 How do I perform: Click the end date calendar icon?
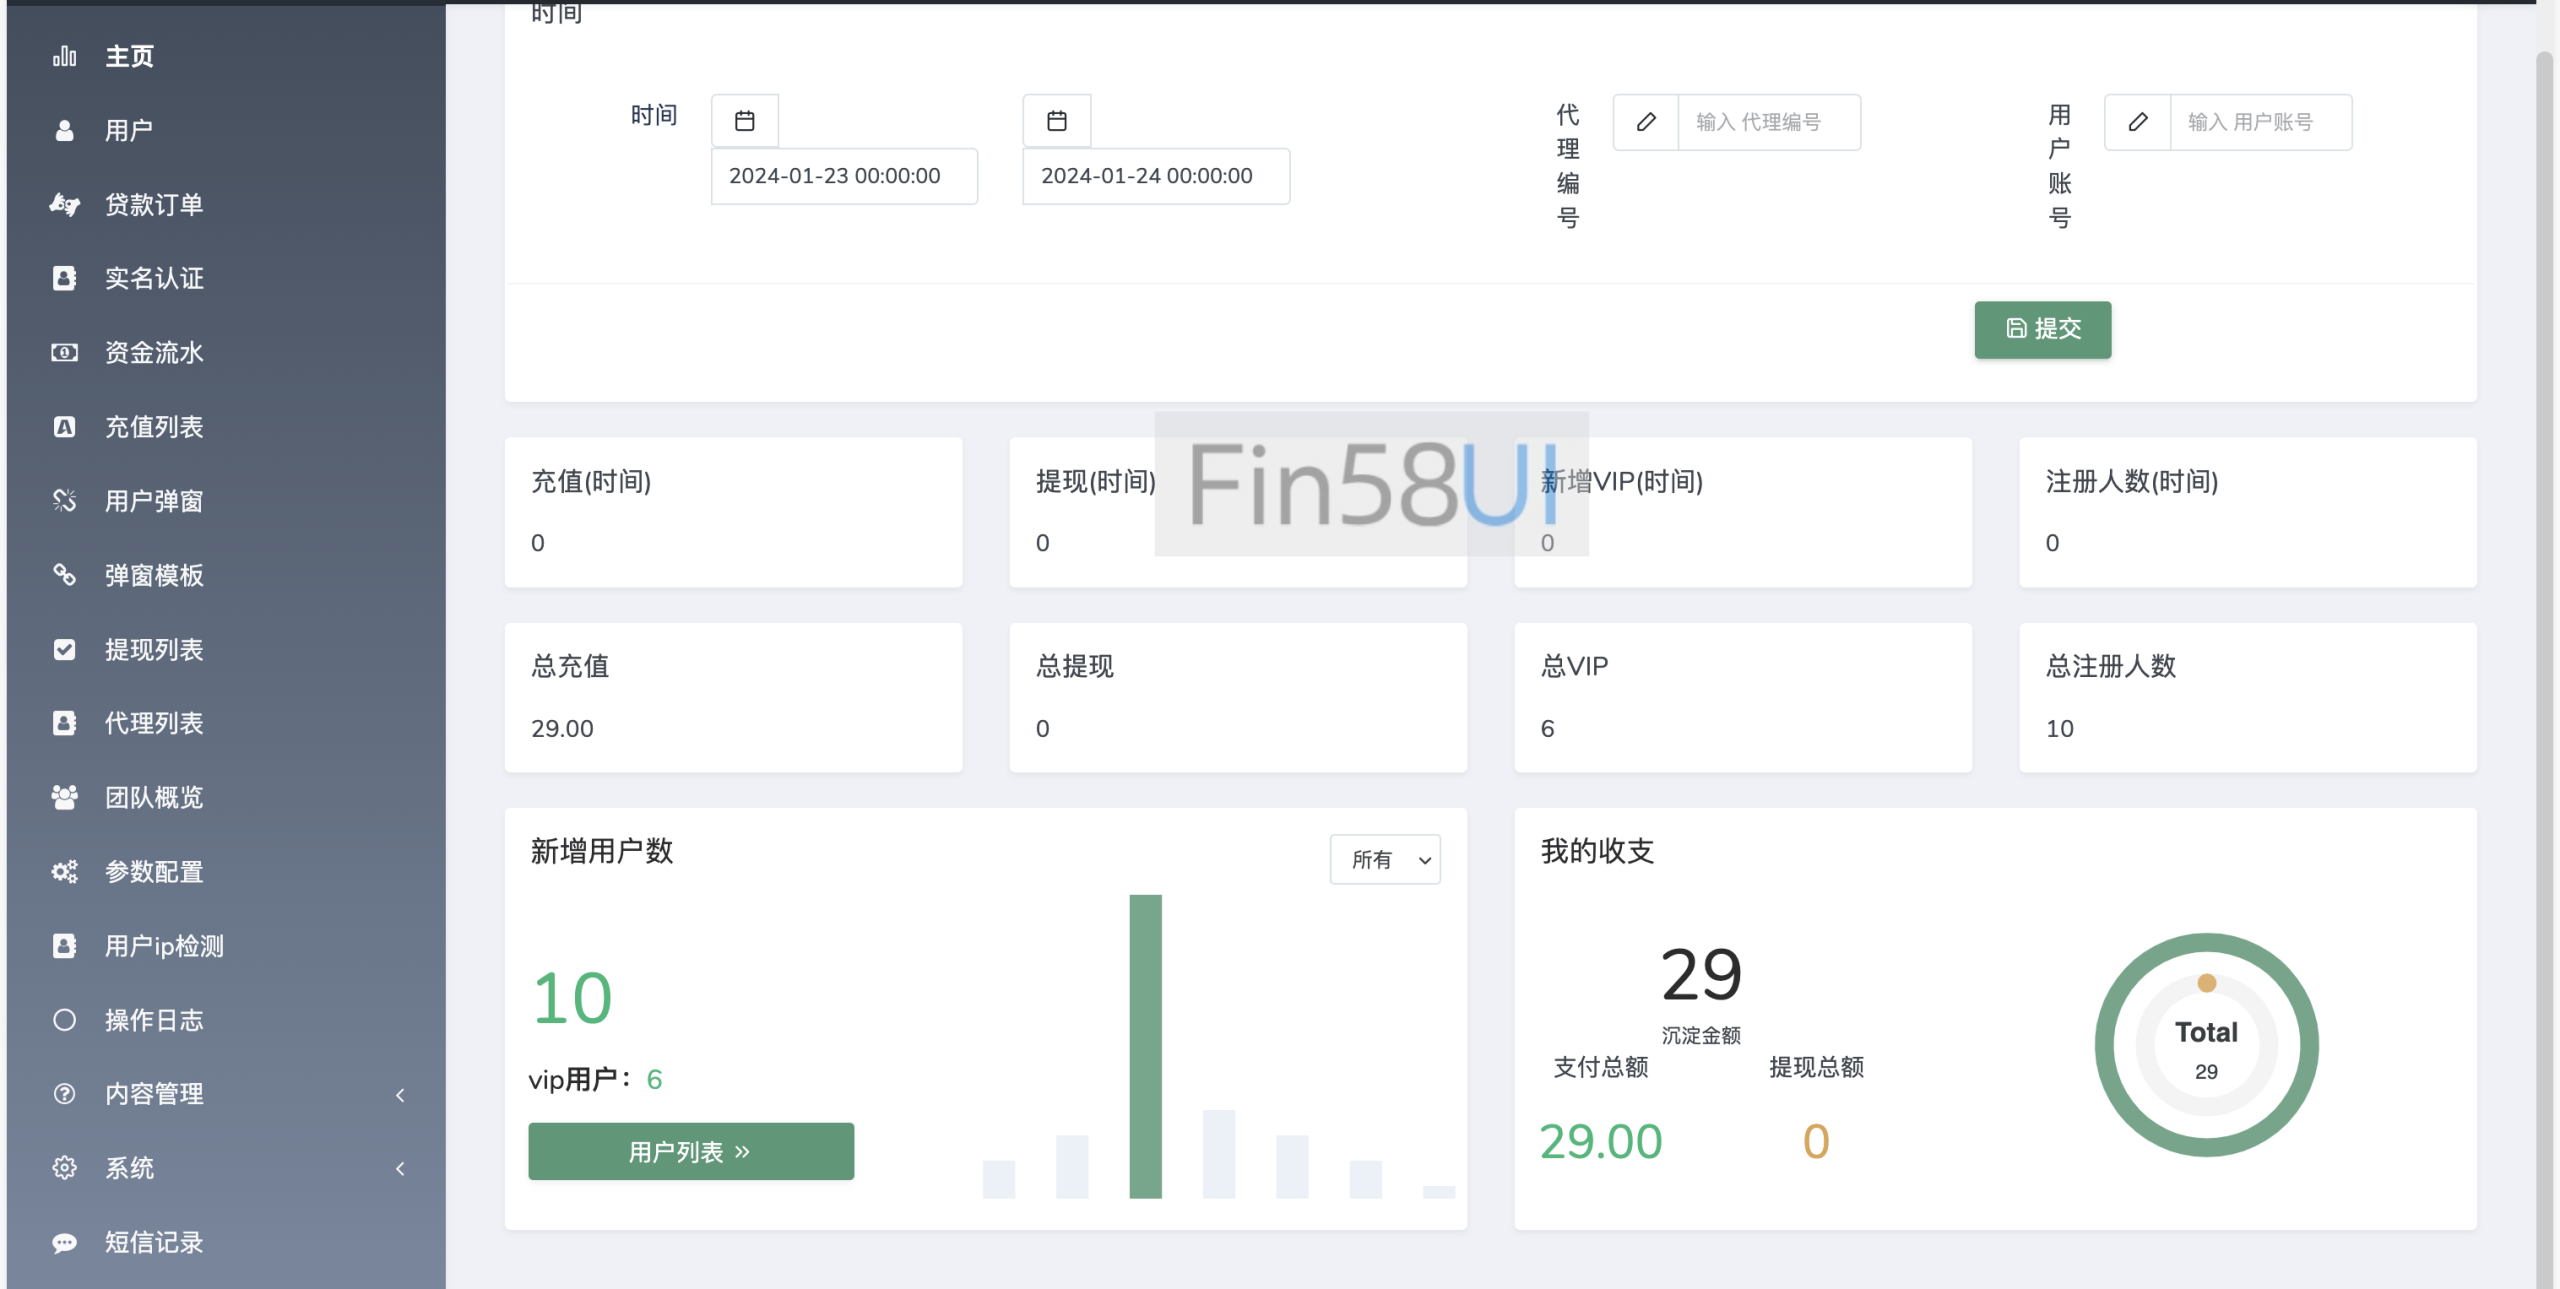(1056, 121)
